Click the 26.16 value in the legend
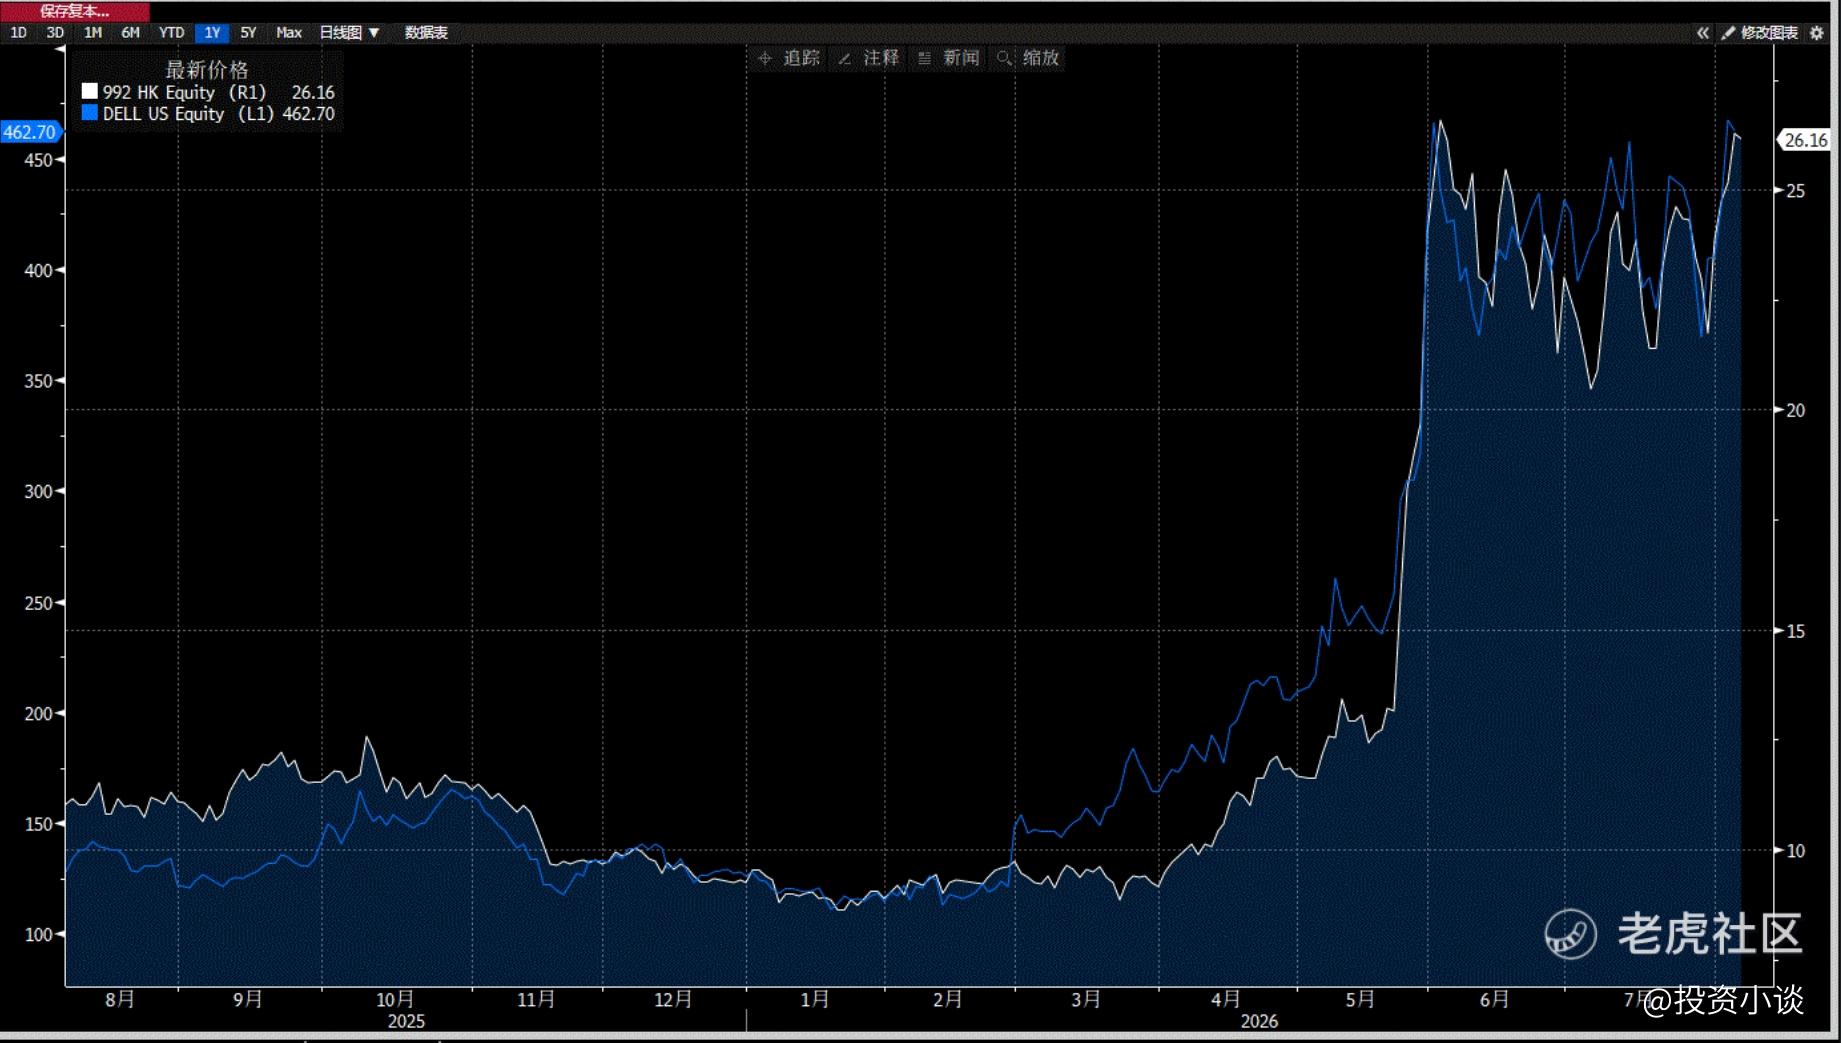Image resolution: width=1841 pixels, height=1043 pixels. click(313, 92)
